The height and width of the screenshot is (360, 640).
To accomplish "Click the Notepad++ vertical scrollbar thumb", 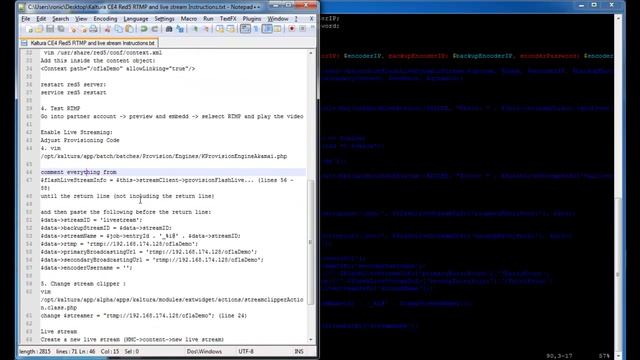I will point(311,242).
